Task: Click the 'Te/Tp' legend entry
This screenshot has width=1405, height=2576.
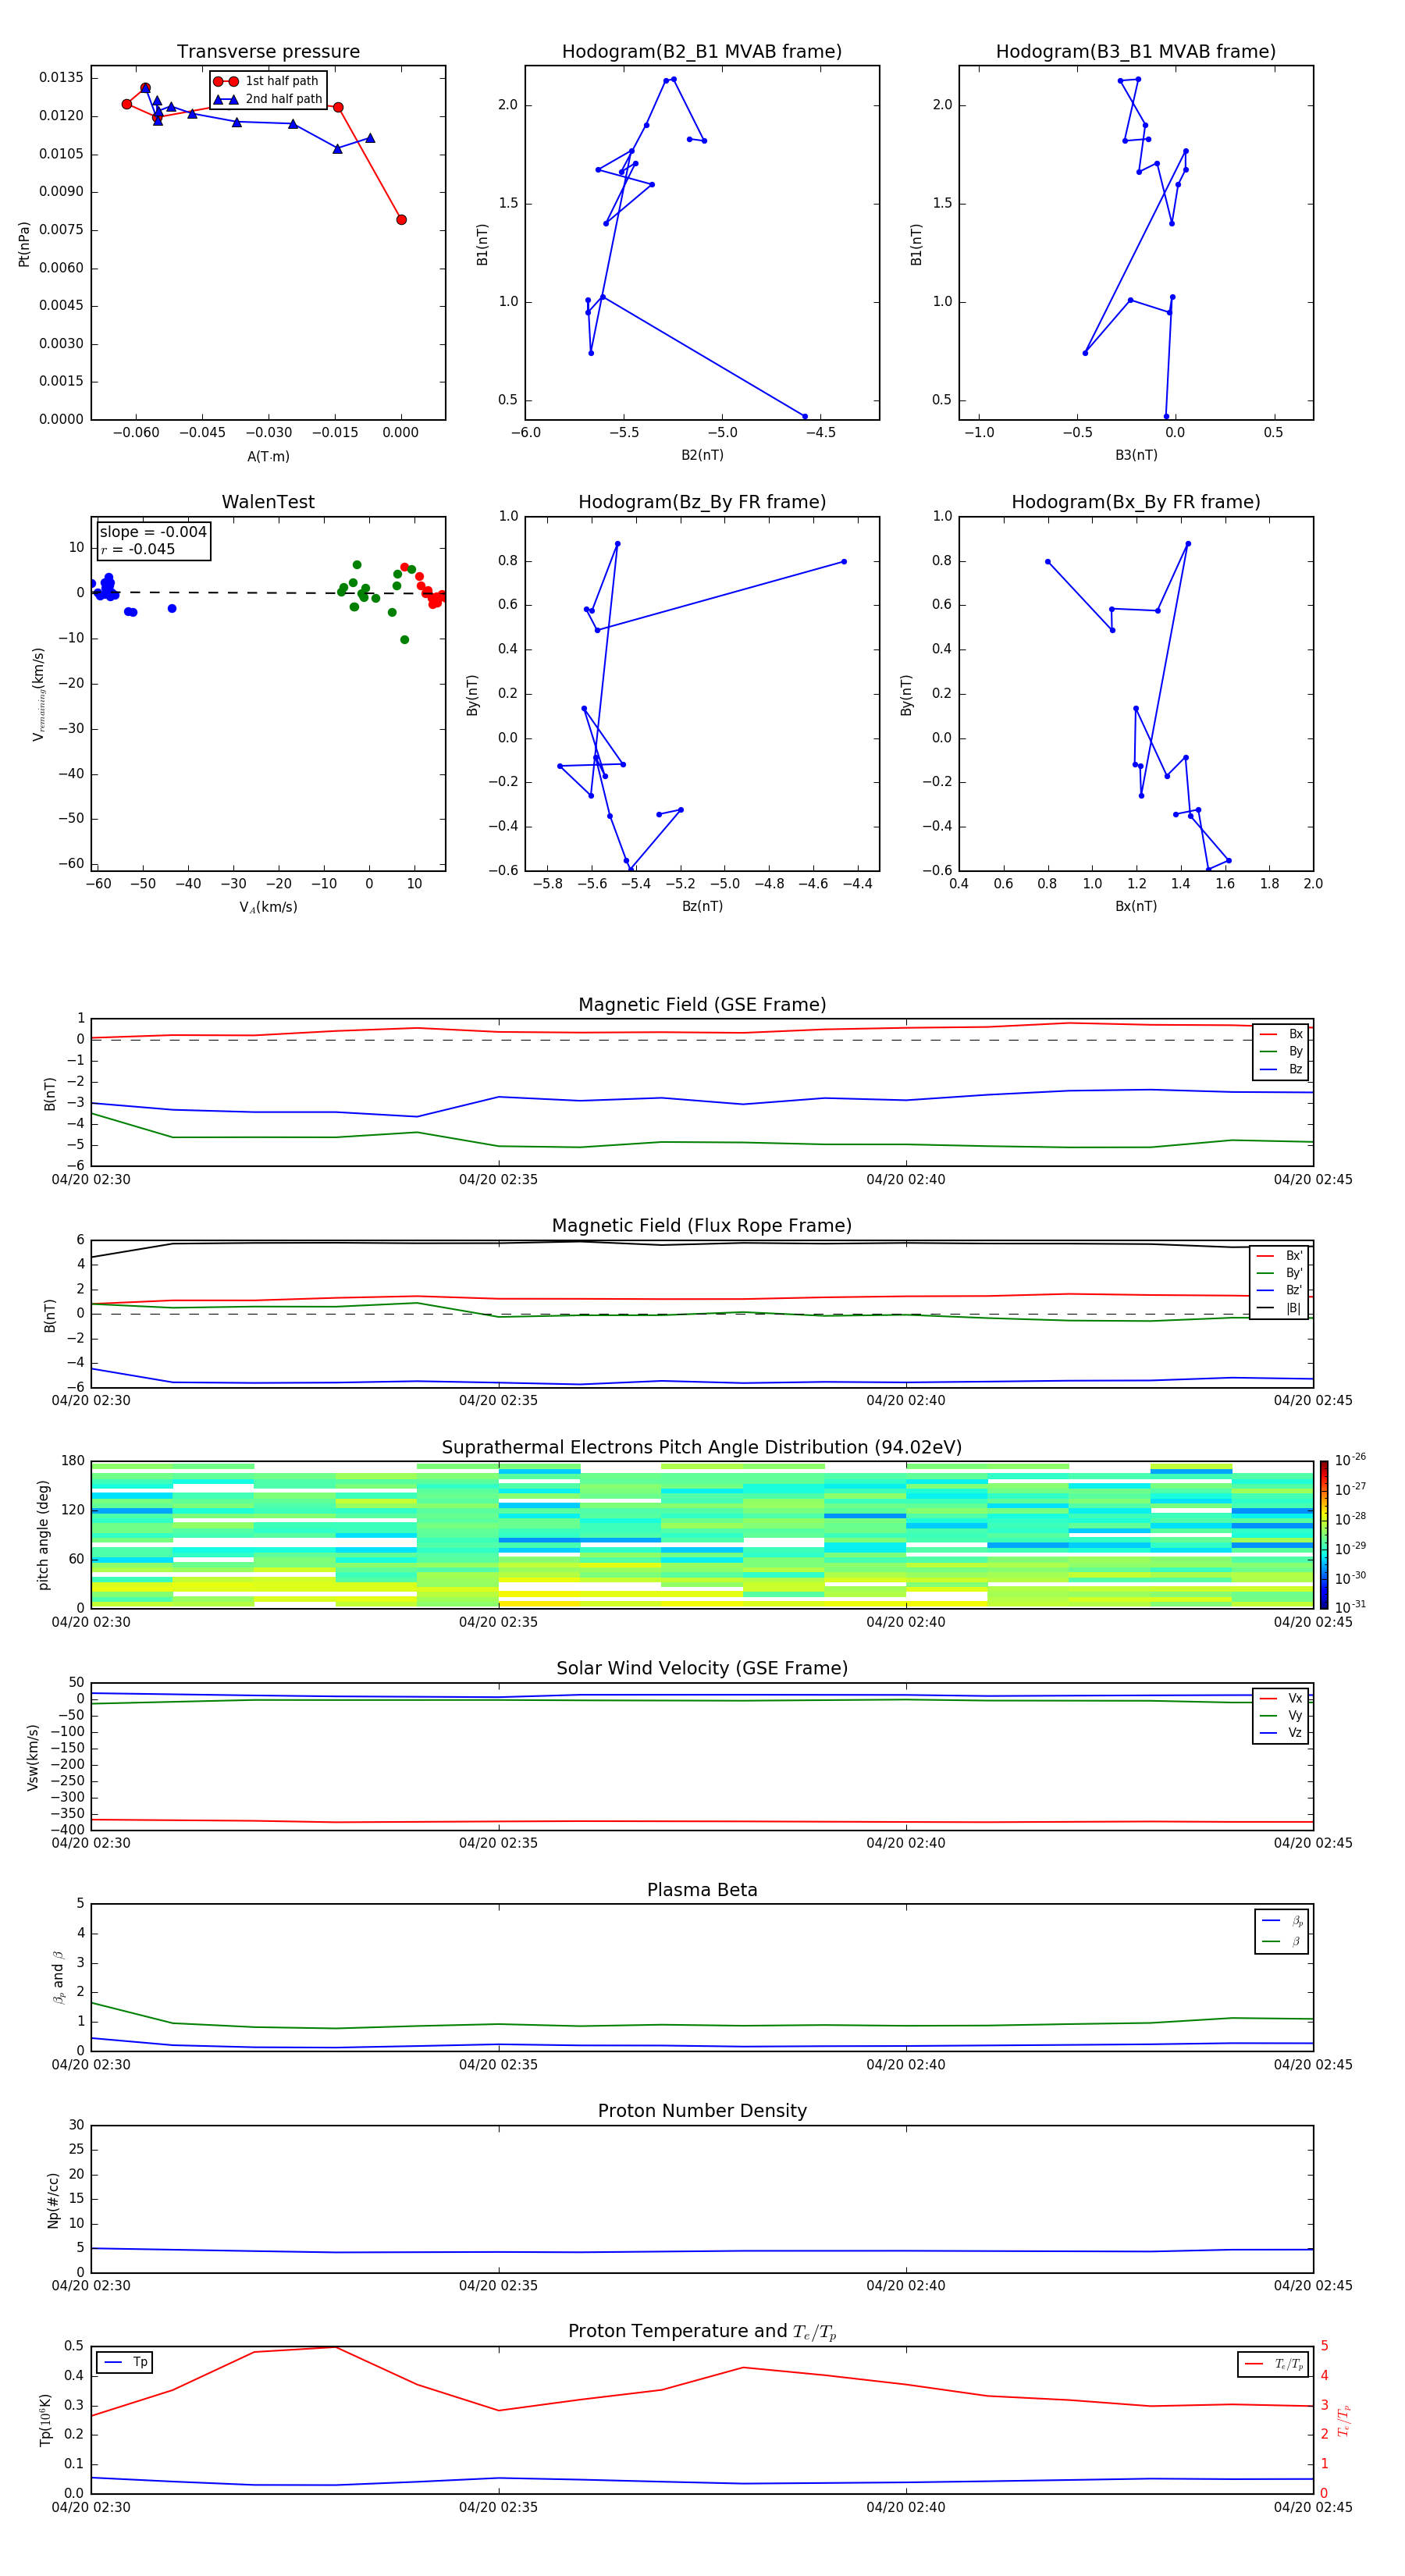Action: 1274,2364
